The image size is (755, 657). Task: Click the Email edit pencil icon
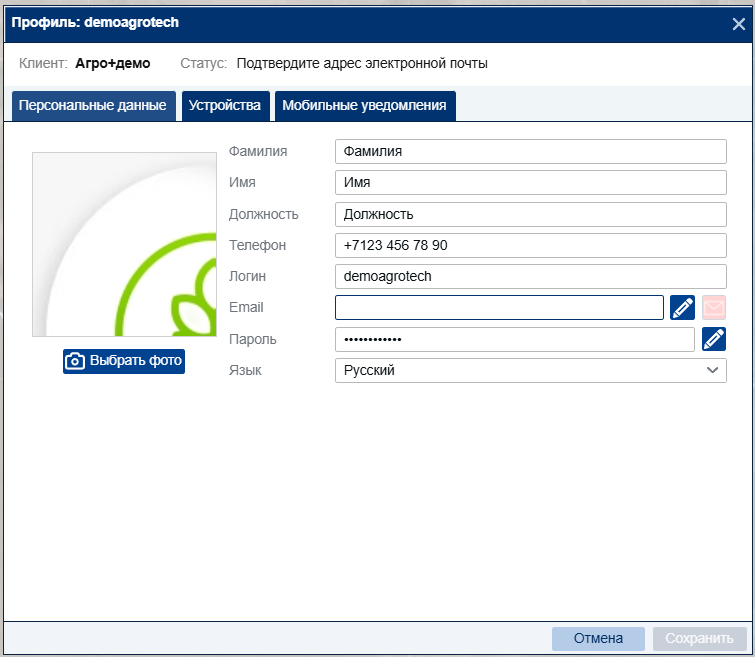pos(682,307)
